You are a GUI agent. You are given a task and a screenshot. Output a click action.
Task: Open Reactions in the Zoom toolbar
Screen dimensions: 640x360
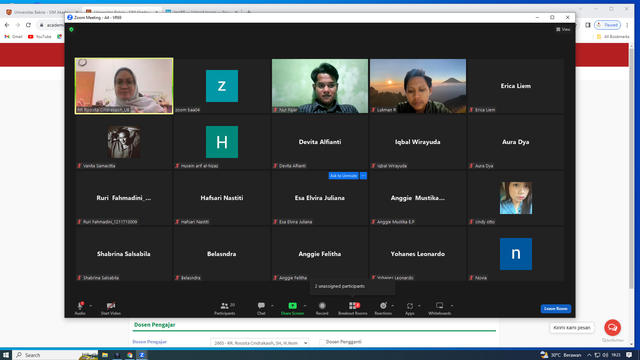[383, 308]
